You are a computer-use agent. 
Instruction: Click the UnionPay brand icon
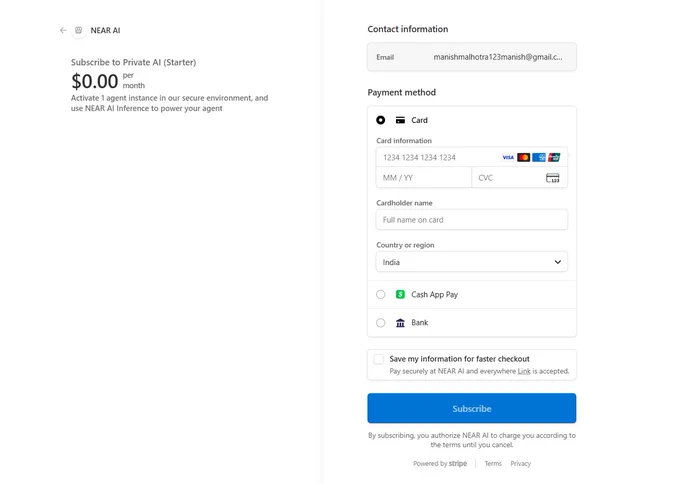(554, 157)
